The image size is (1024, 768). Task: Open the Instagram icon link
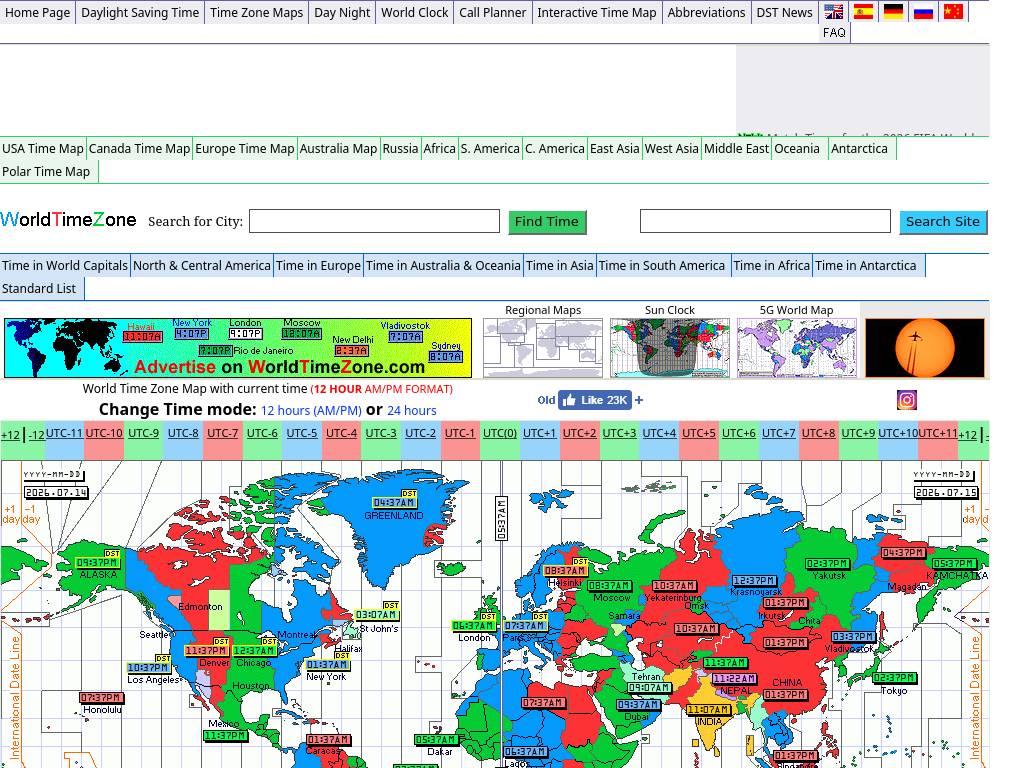pyautogui.click(x=906, y=400)
